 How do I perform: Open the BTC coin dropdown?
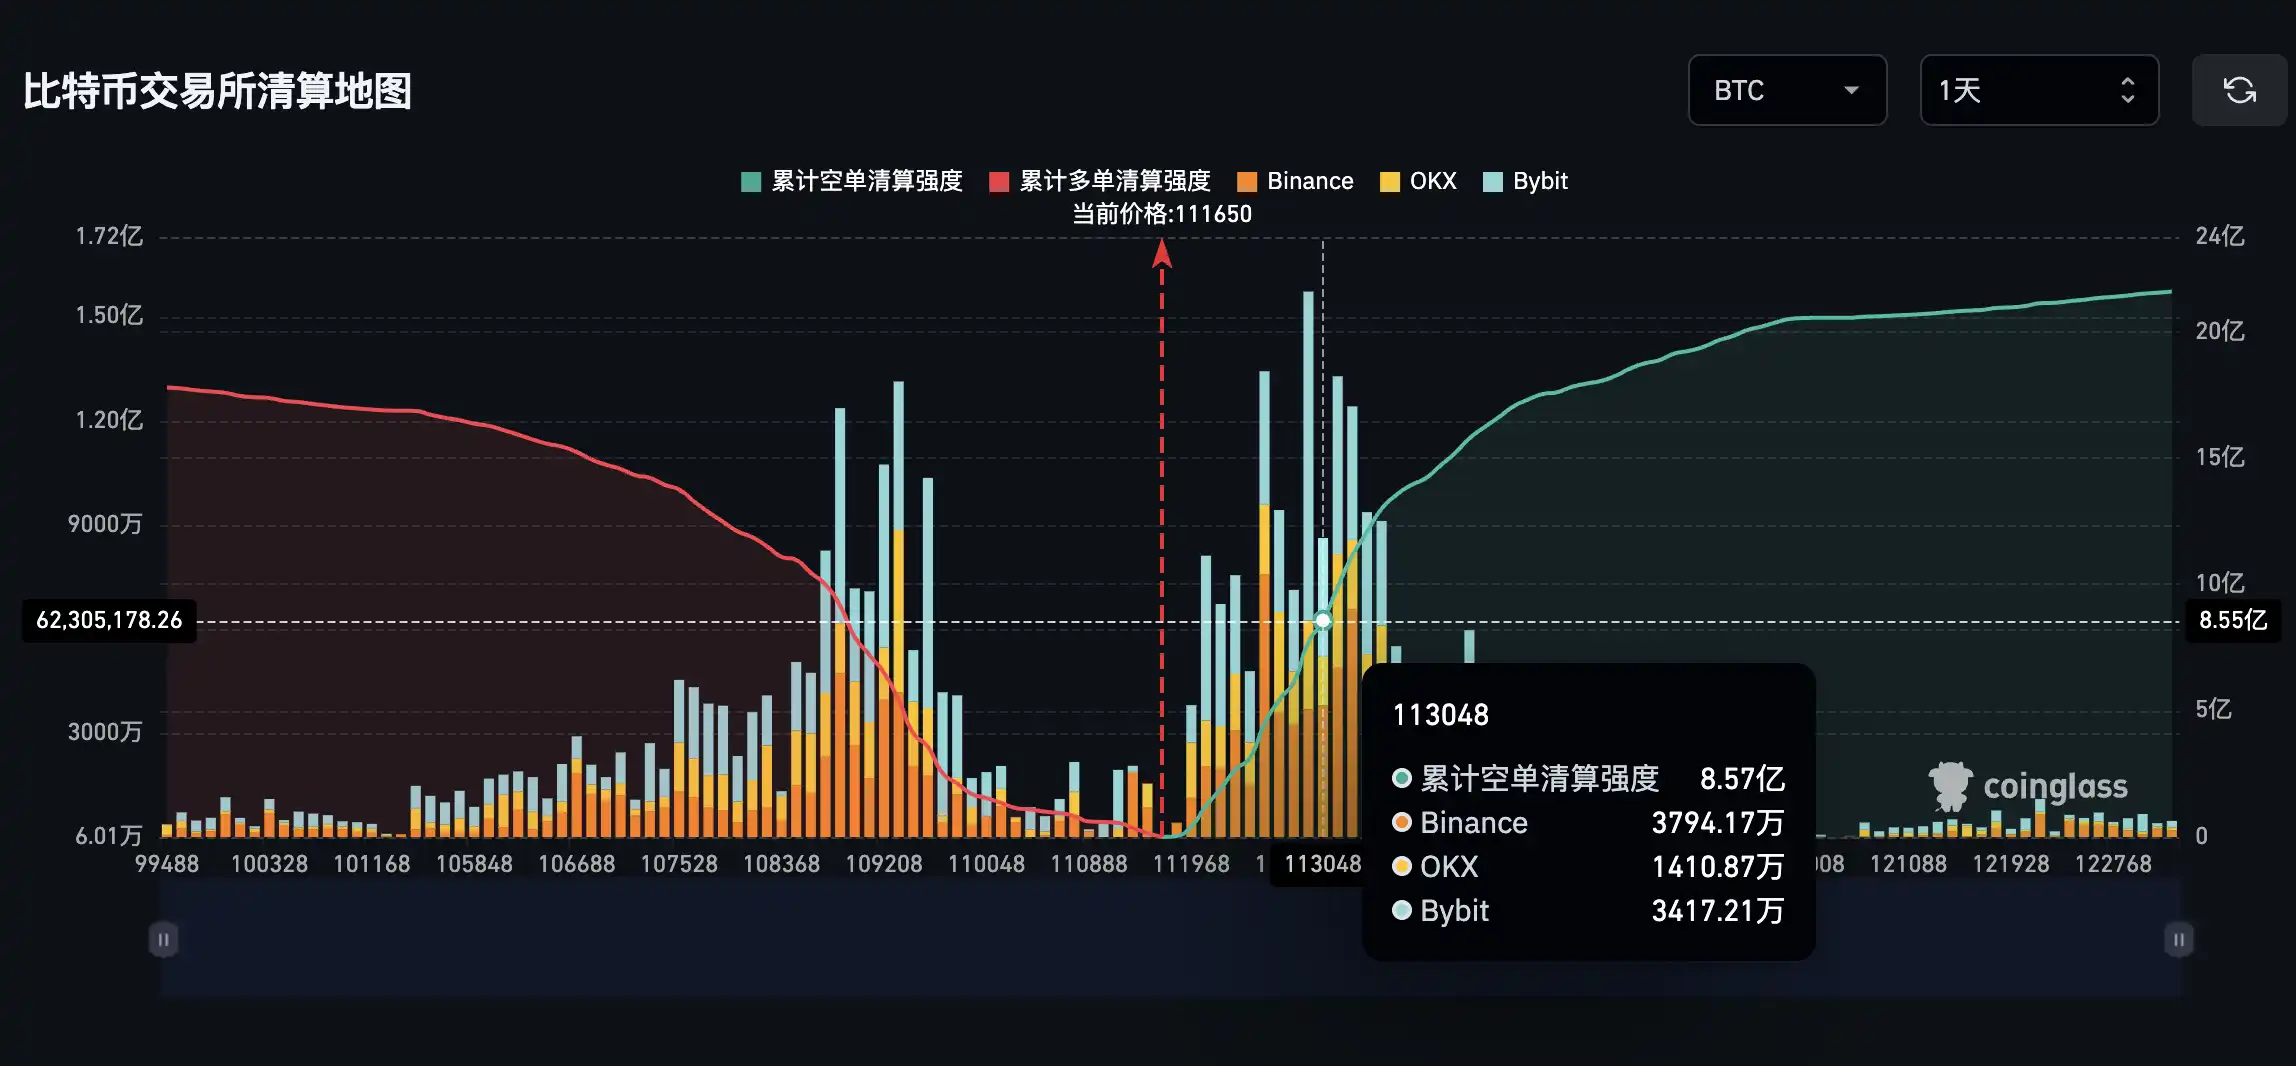pyautogui.click(x=1786, y=90)
